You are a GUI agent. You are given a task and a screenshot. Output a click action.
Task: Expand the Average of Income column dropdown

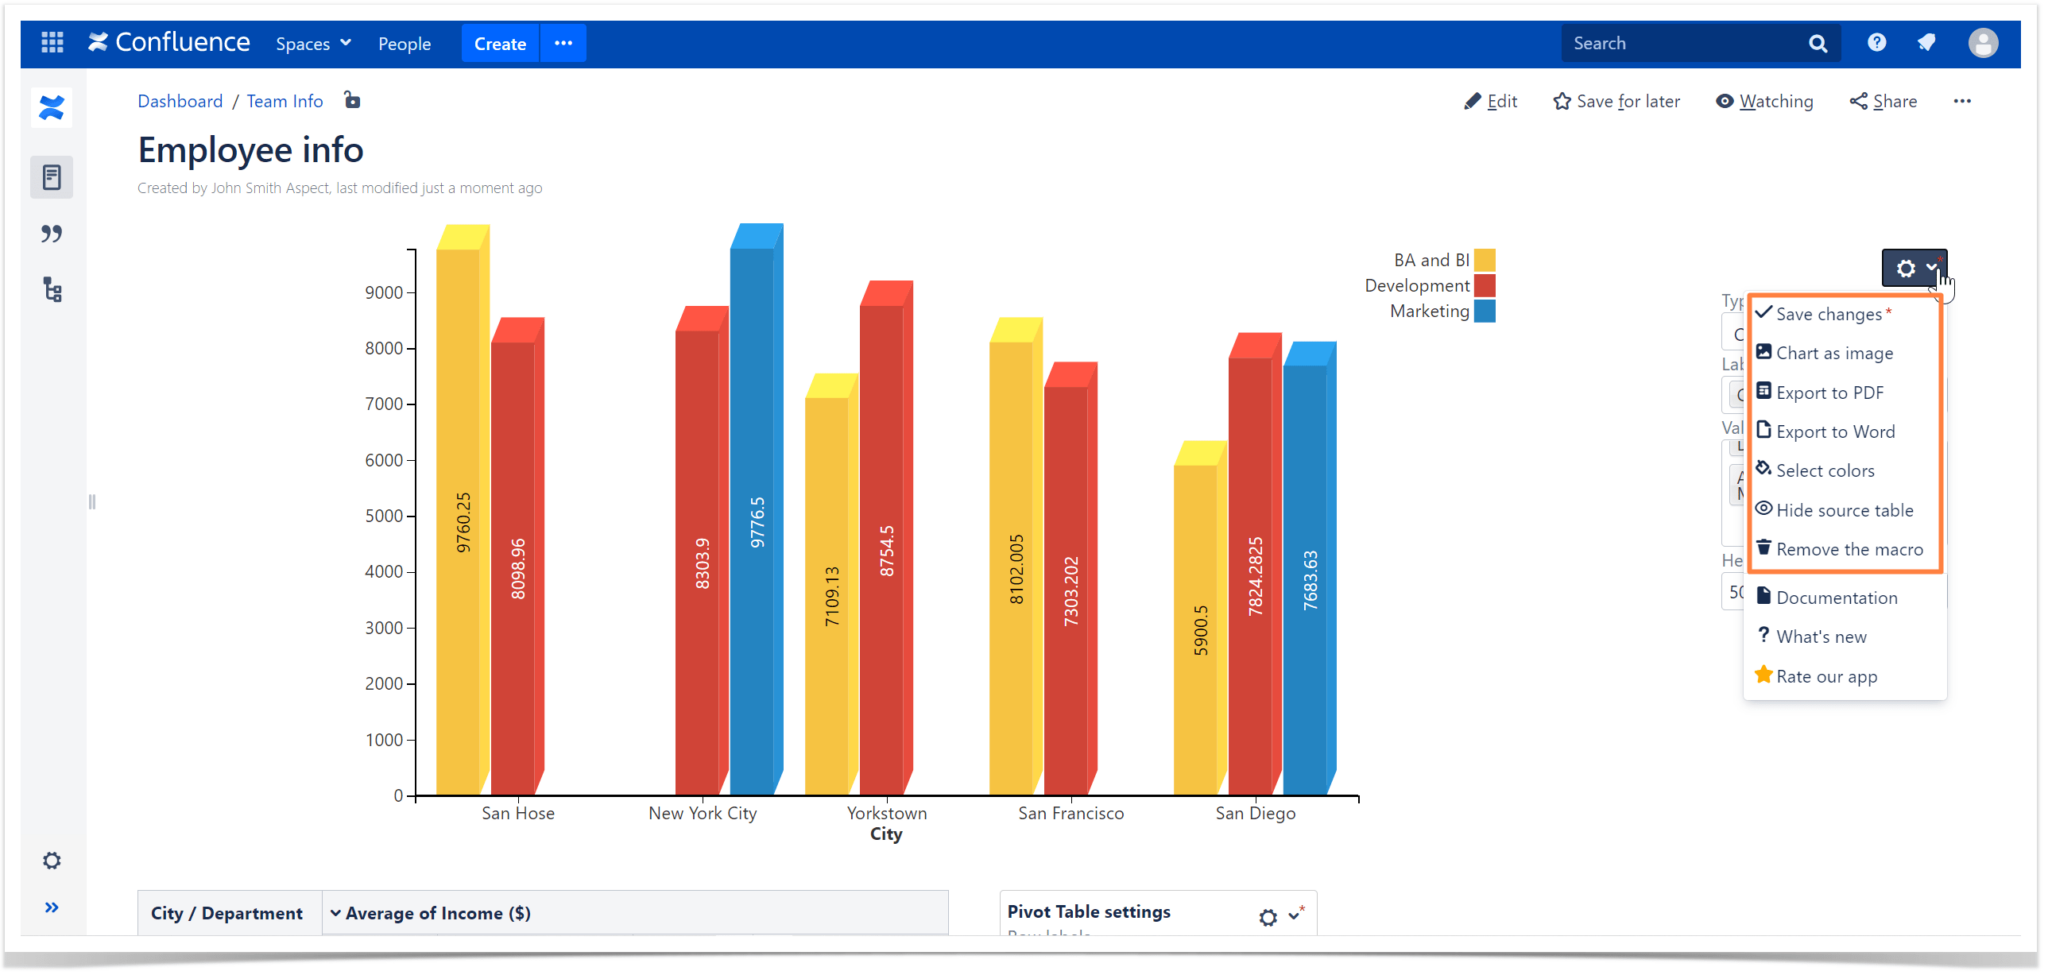click(x=338, y=913)
